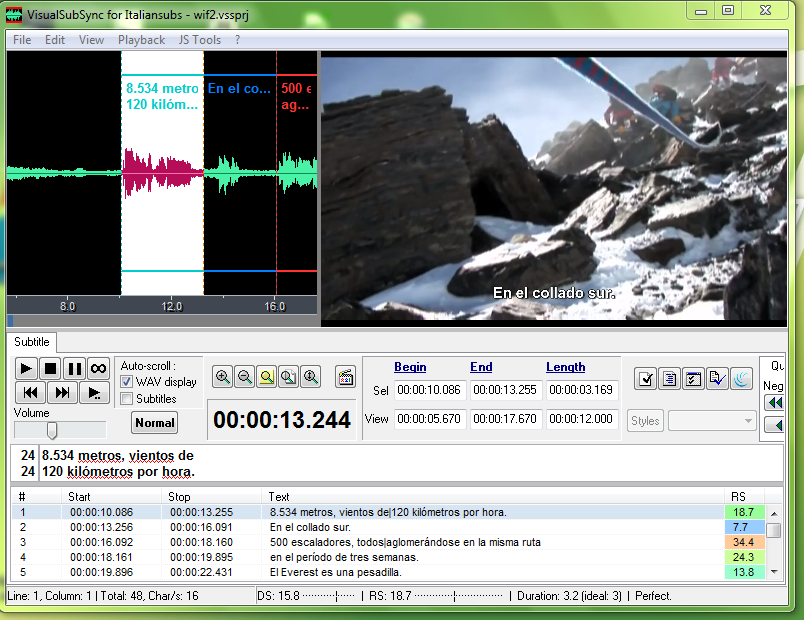
Task: Jump to the next subtitle button
Action: click(x=63, y=393)
